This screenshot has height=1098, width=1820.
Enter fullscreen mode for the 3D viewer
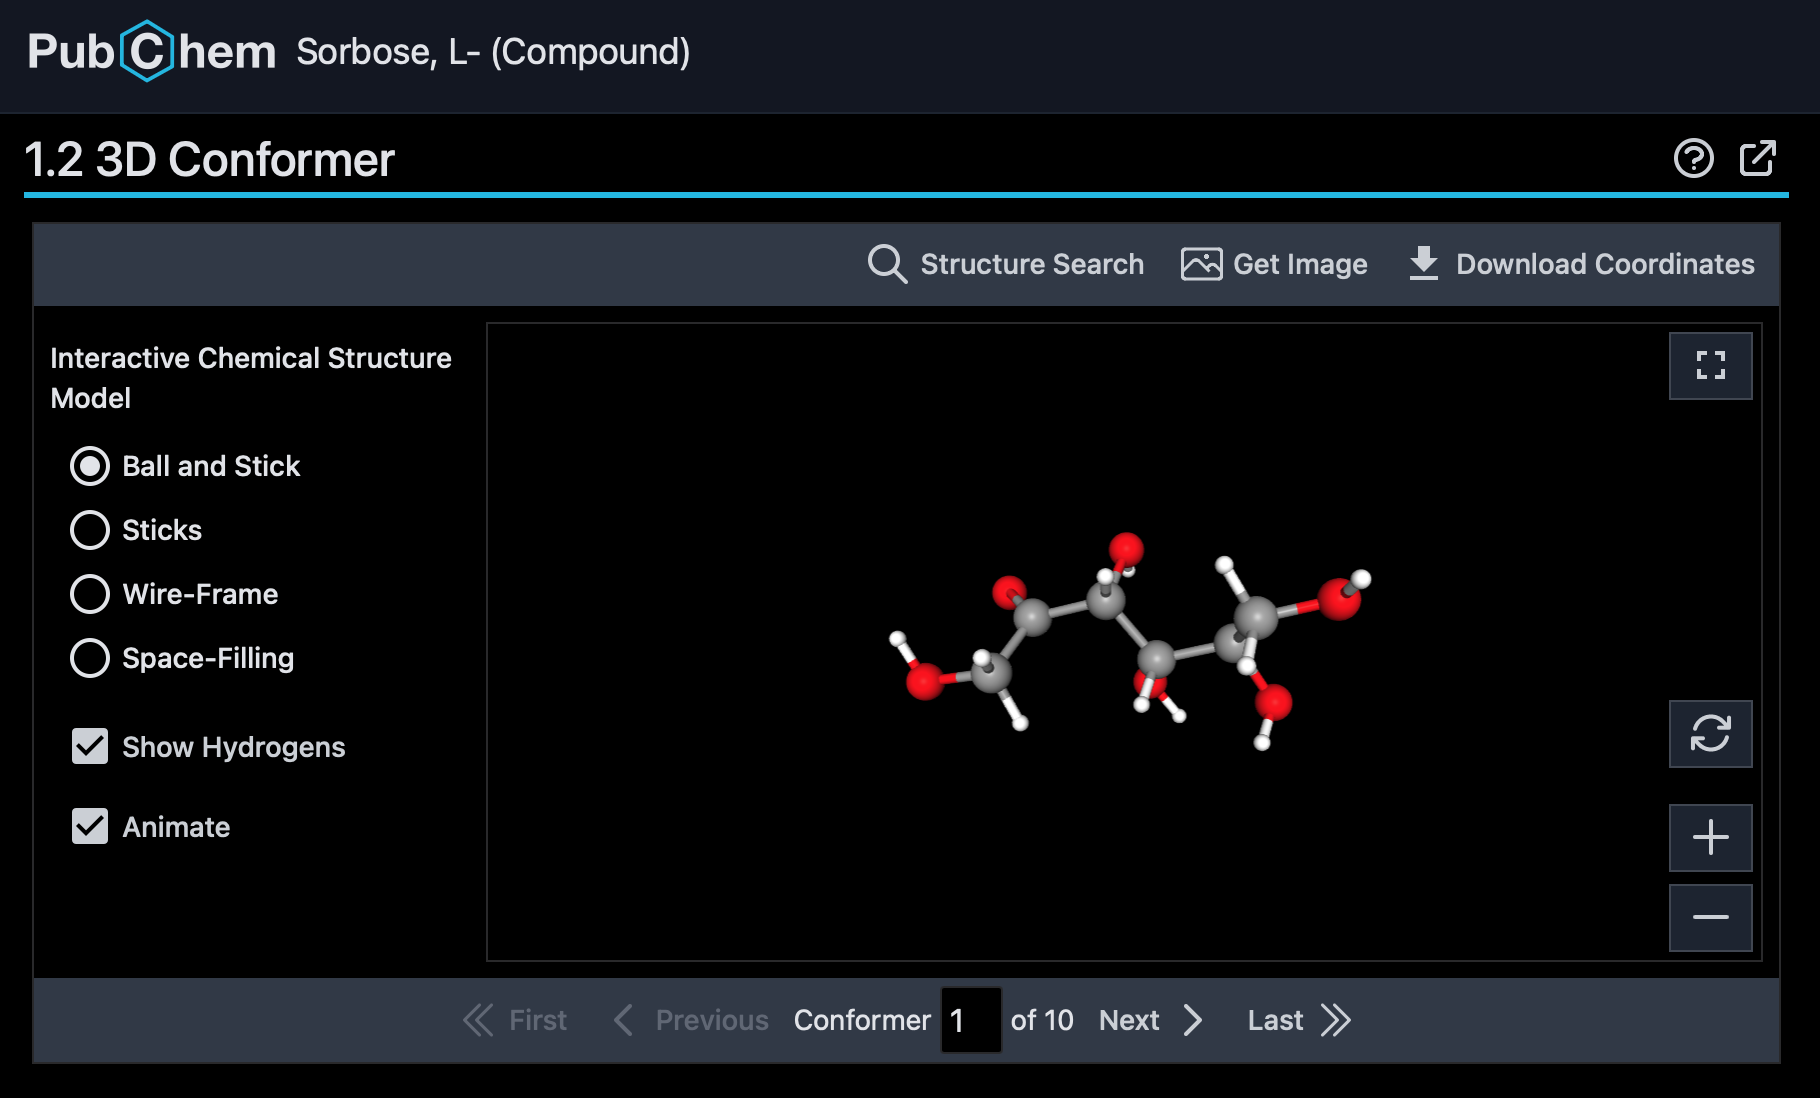coord(1710,366)
